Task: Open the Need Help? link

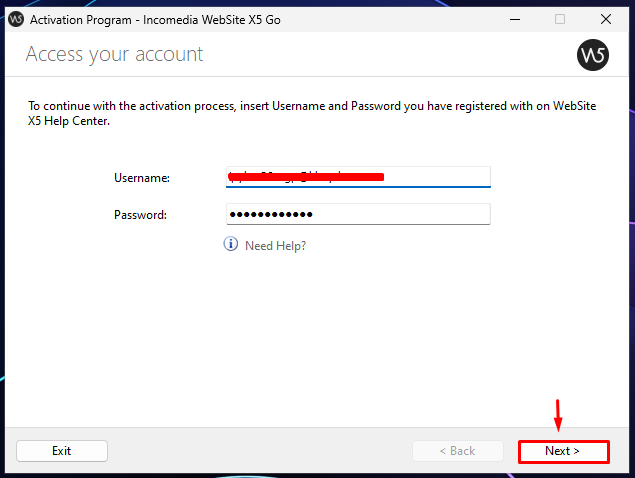Action: click(x=275, y=246)
